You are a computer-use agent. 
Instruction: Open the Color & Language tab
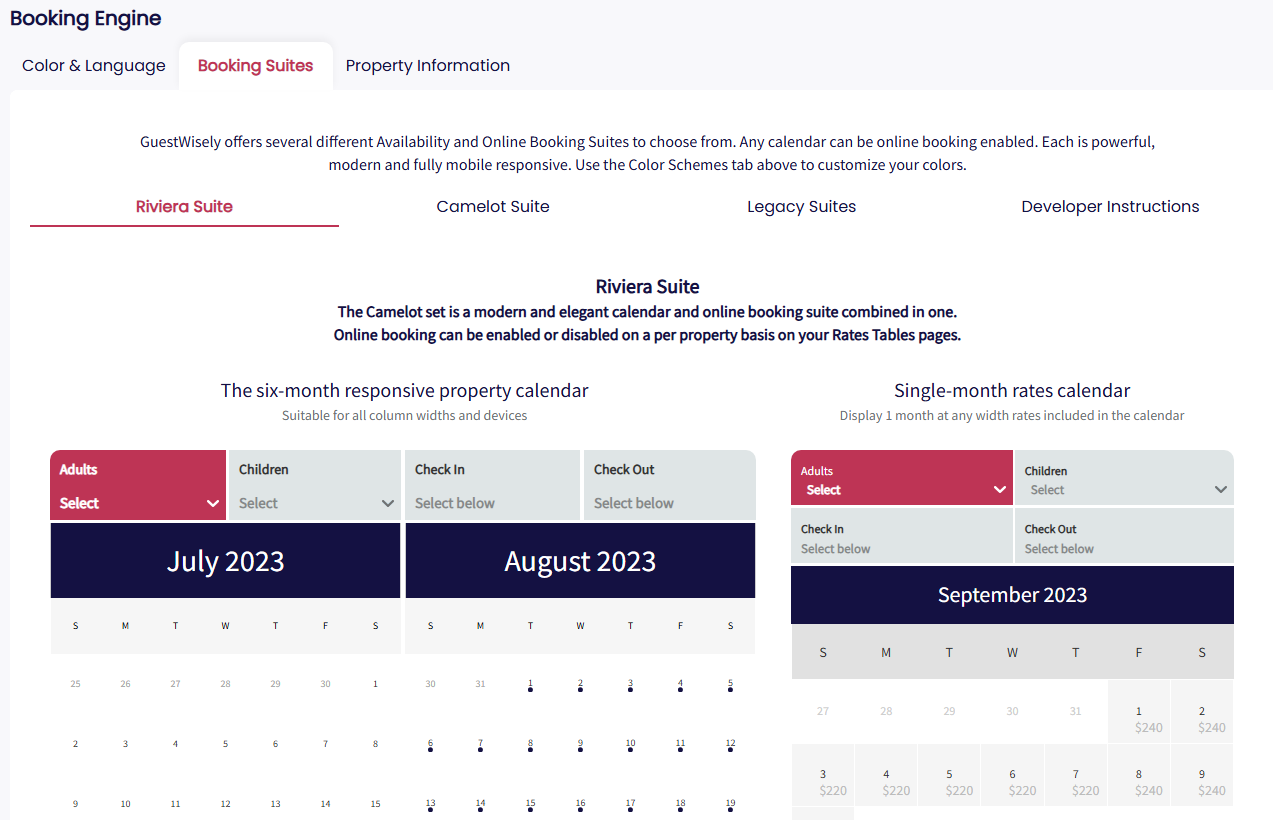pyautogui.click(x=94, y=66)
